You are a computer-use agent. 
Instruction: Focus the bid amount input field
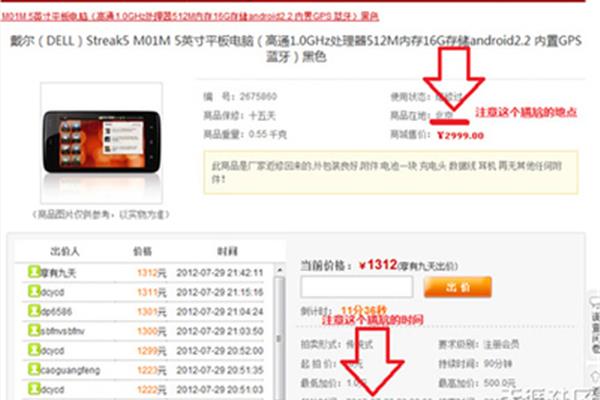pos(357,287)
